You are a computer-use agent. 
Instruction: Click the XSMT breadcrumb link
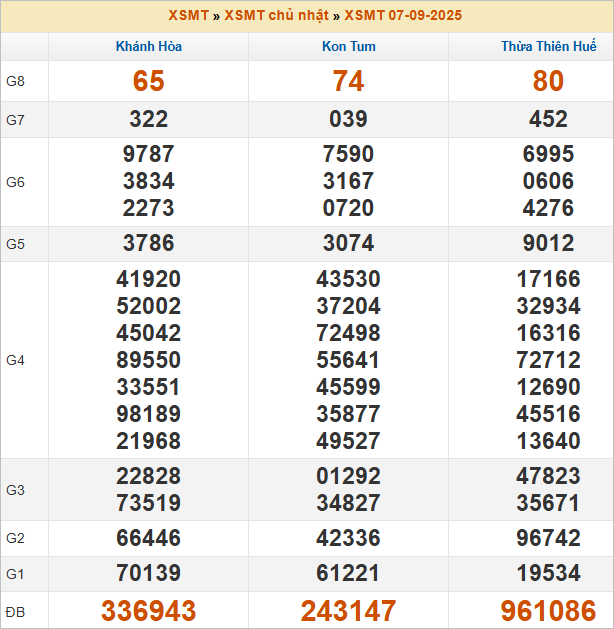(188, 16)
